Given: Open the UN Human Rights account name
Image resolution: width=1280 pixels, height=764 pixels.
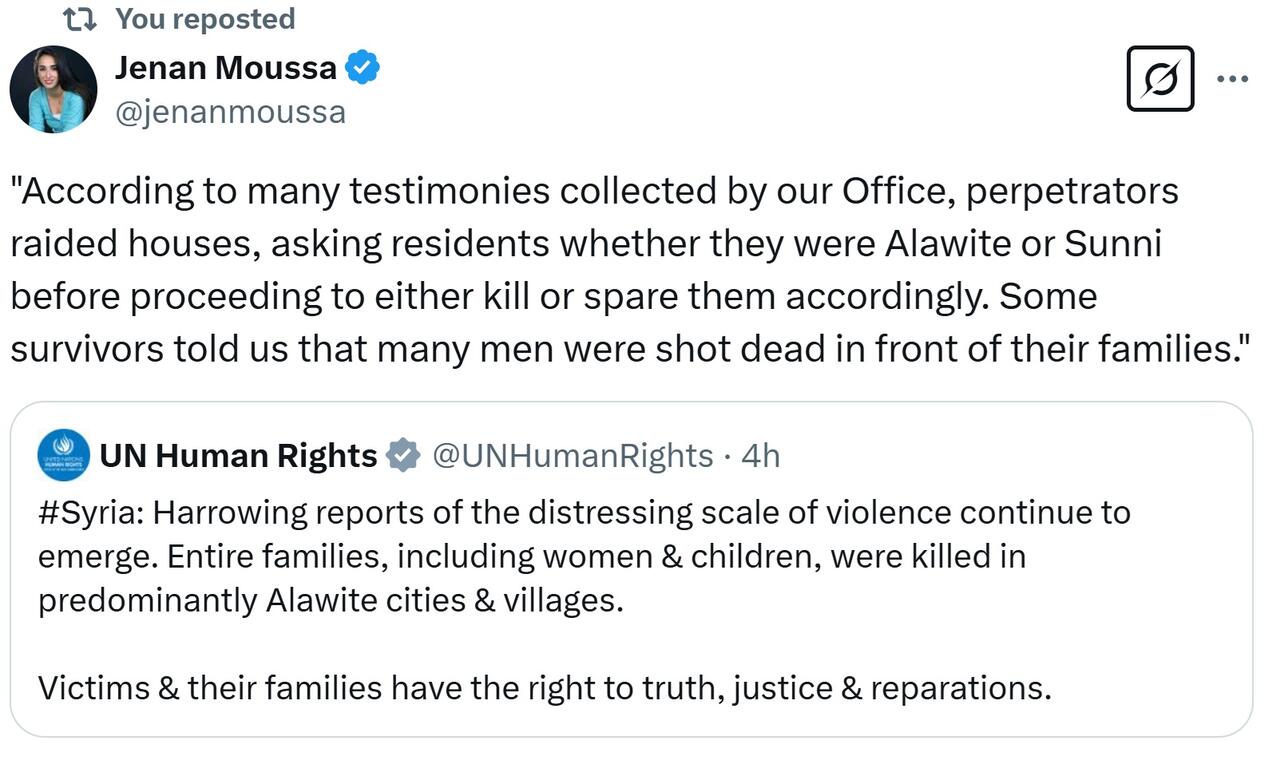Looking at the screenshot, I should pos(238,455).
